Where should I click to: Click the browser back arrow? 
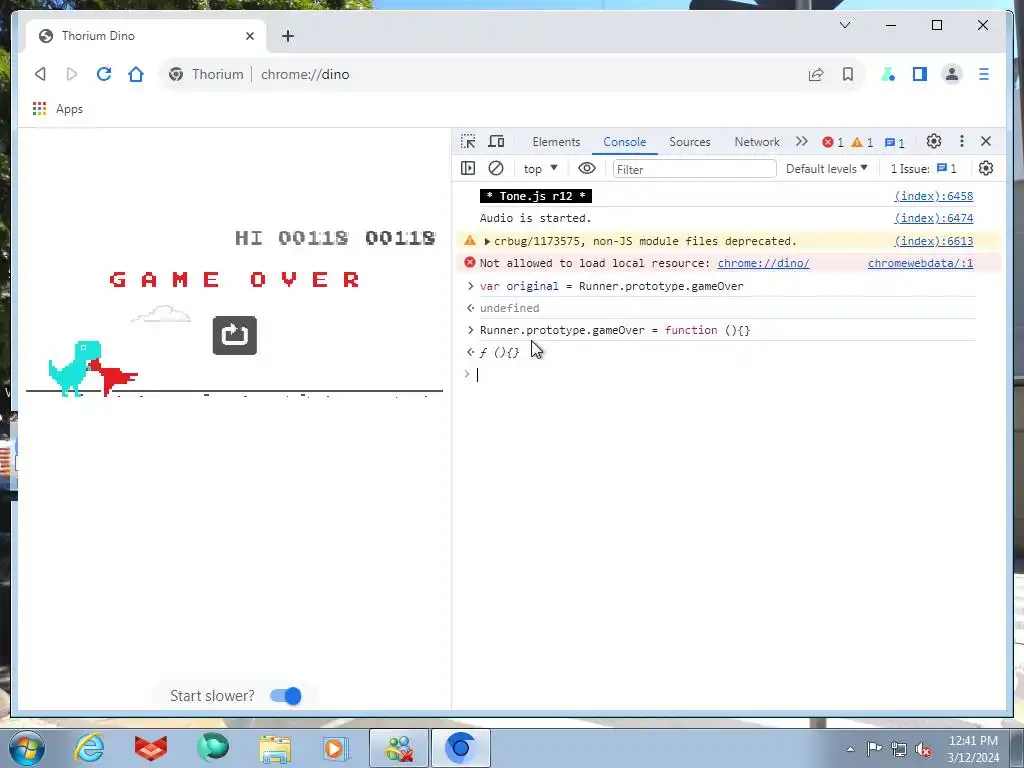tap(40, 74)
